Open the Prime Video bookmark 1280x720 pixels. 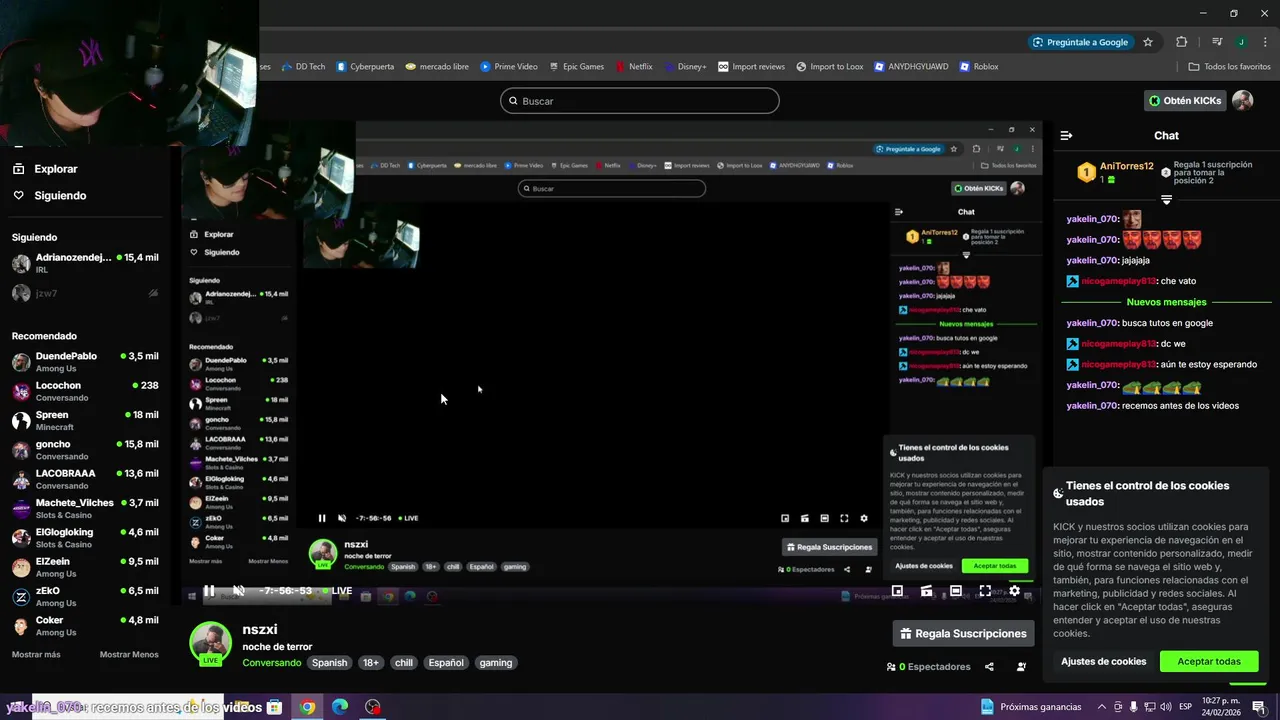point(508,67)
